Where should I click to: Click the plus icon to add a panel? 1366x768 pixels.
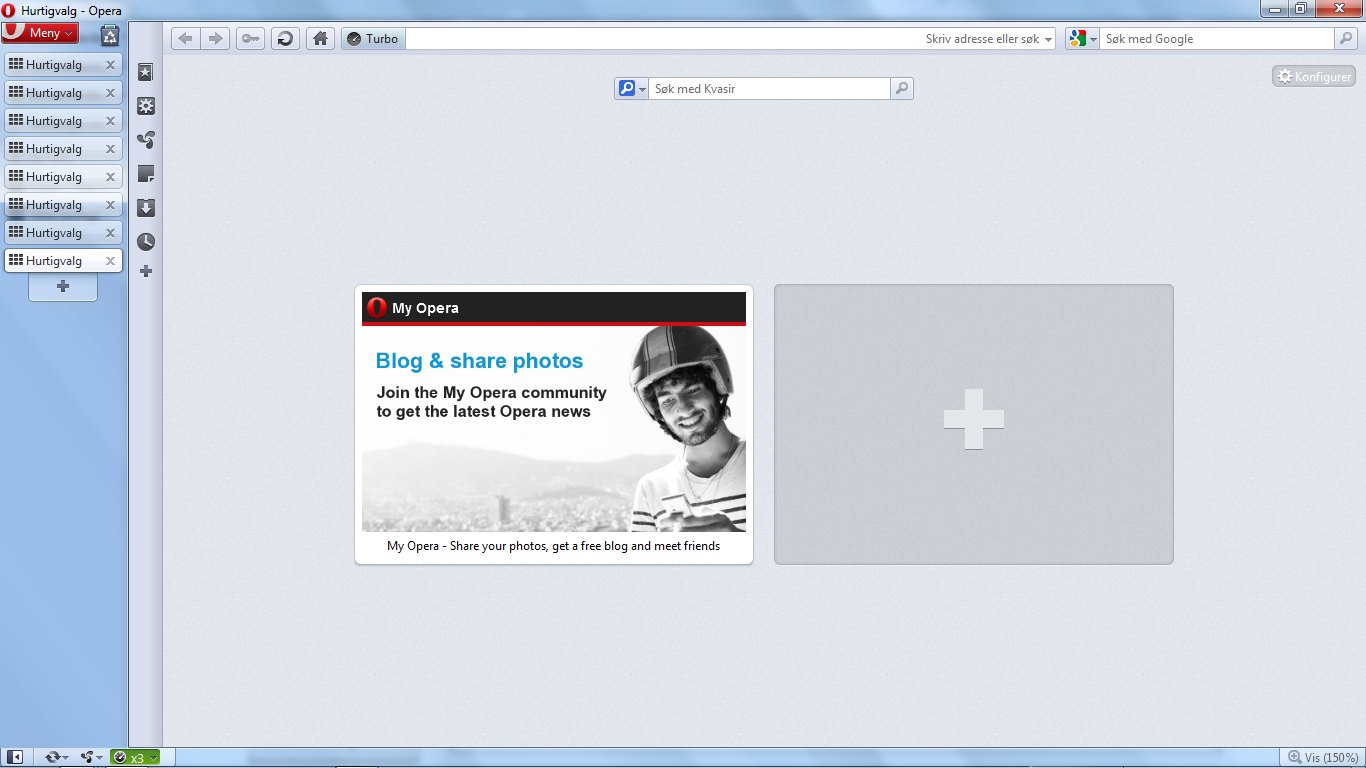[x=146, y=271]
